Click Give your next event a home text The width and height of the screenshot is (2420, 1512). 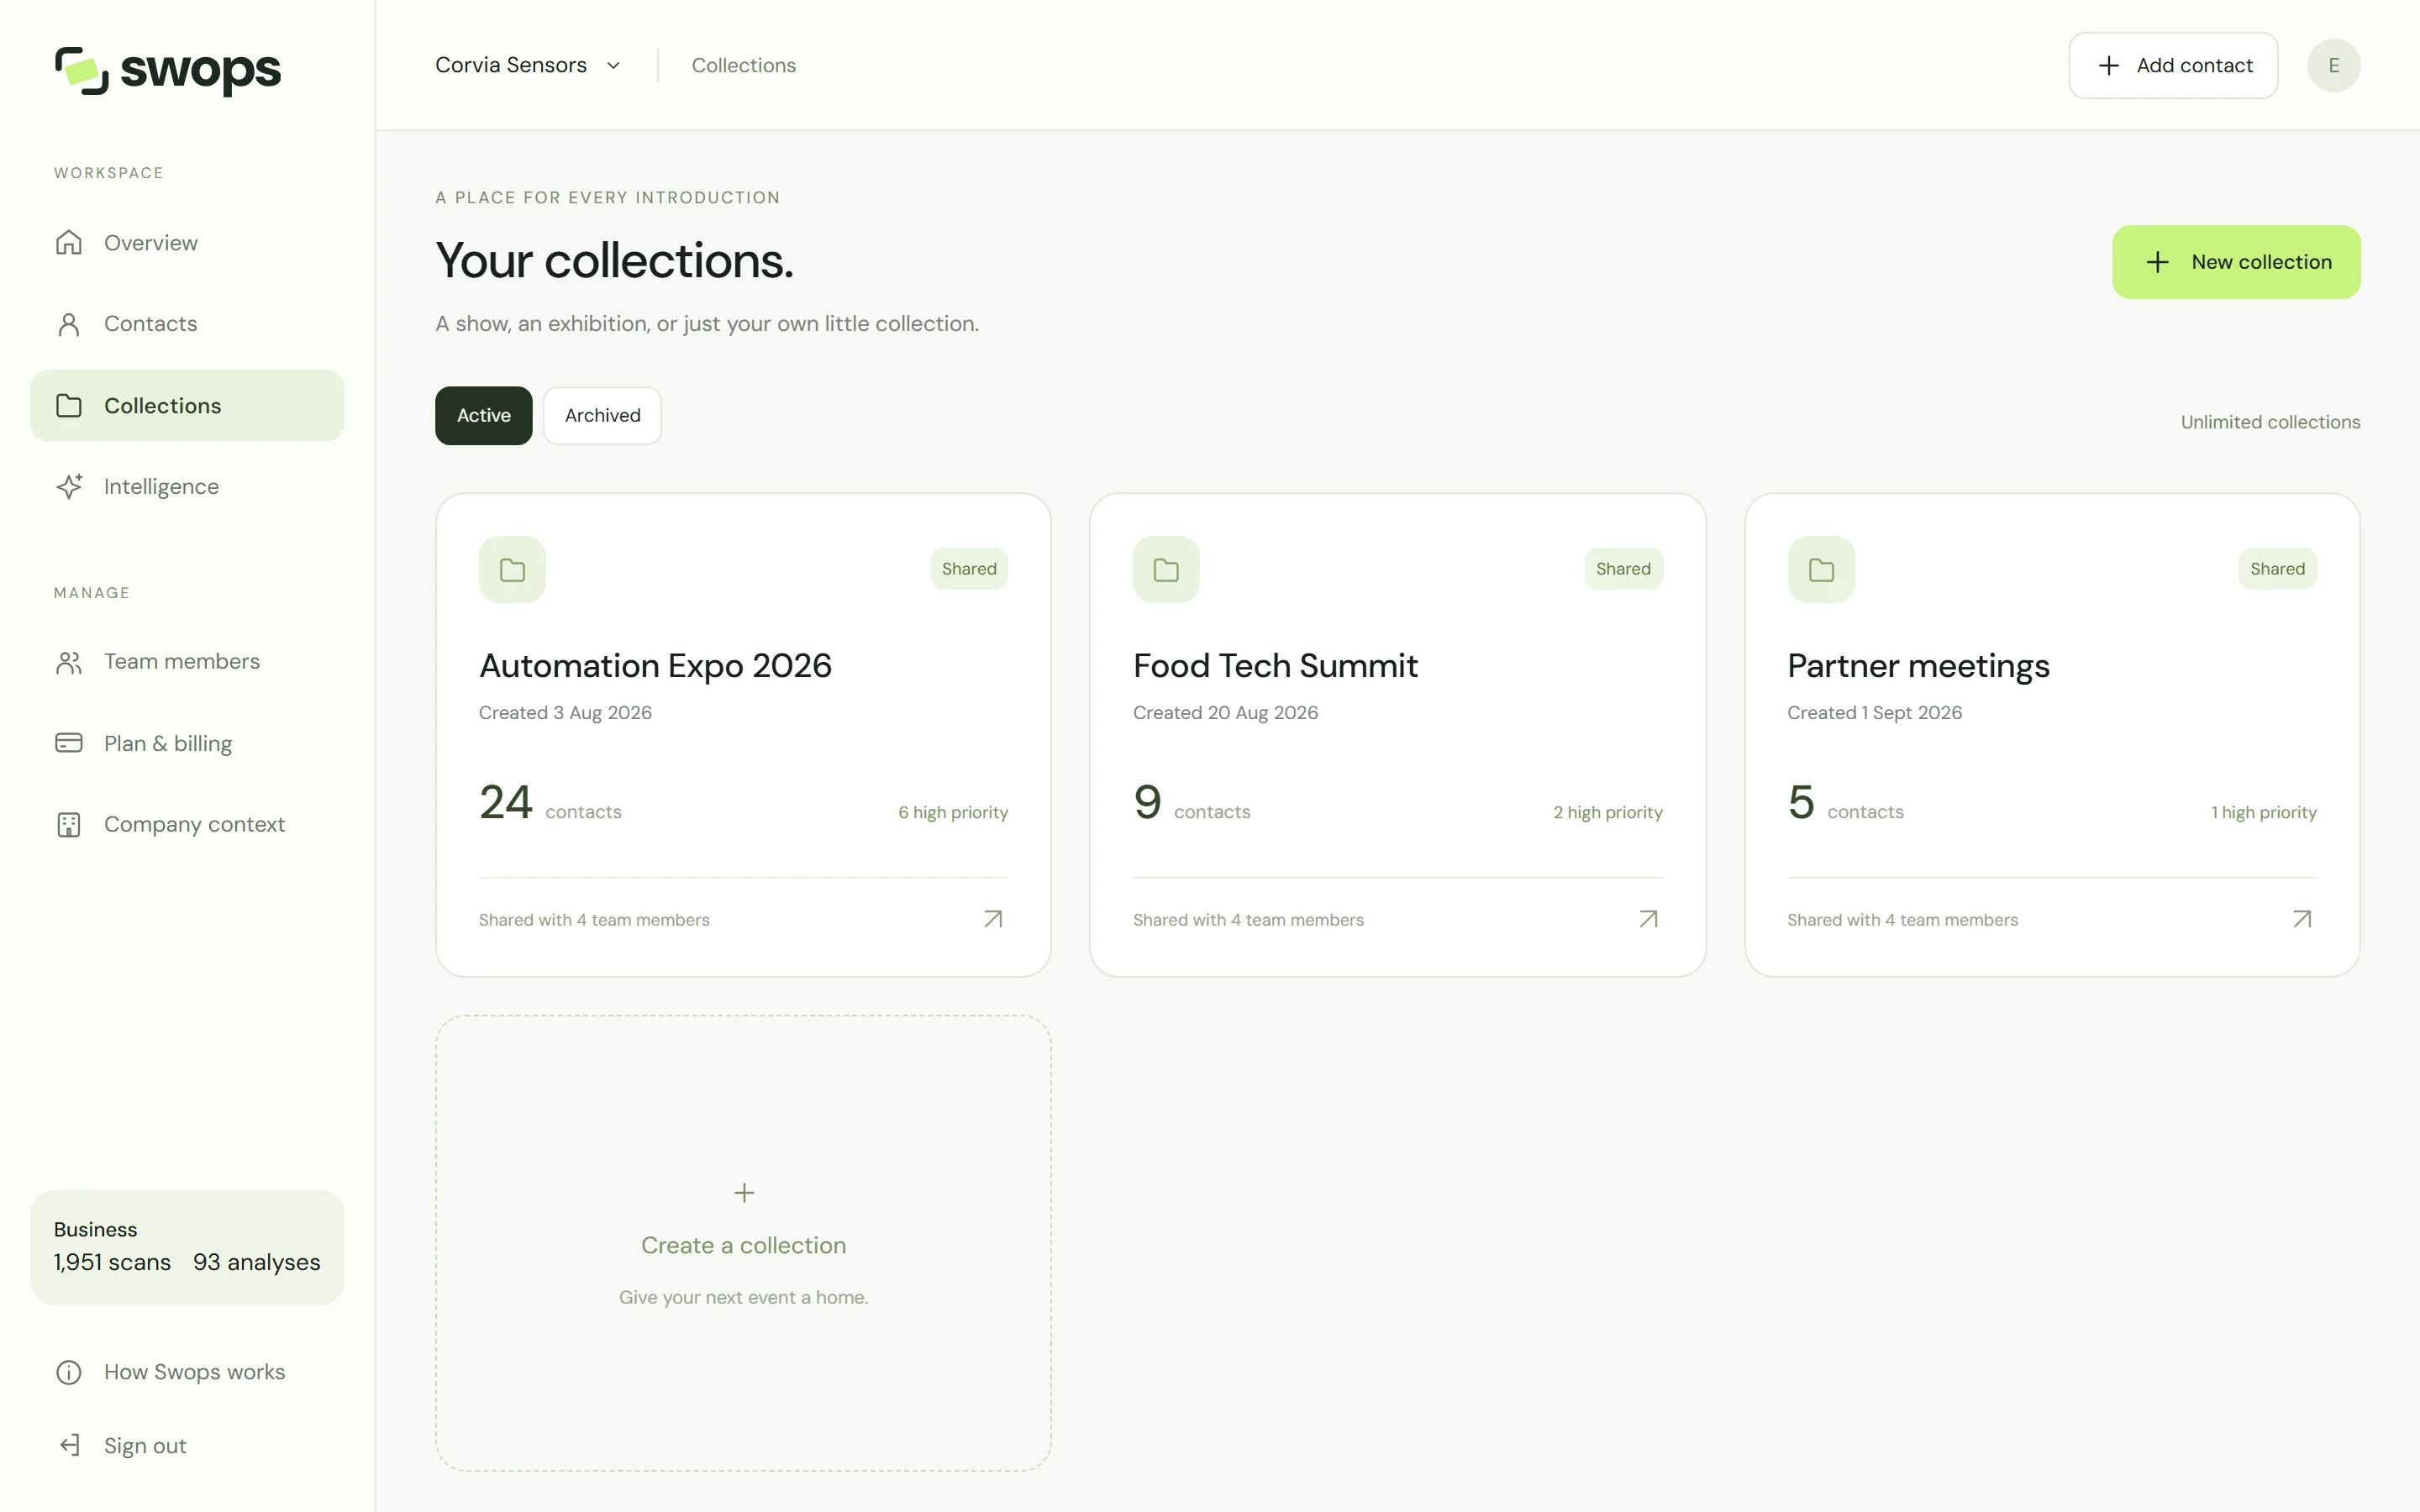click(x=744, y=1297)
